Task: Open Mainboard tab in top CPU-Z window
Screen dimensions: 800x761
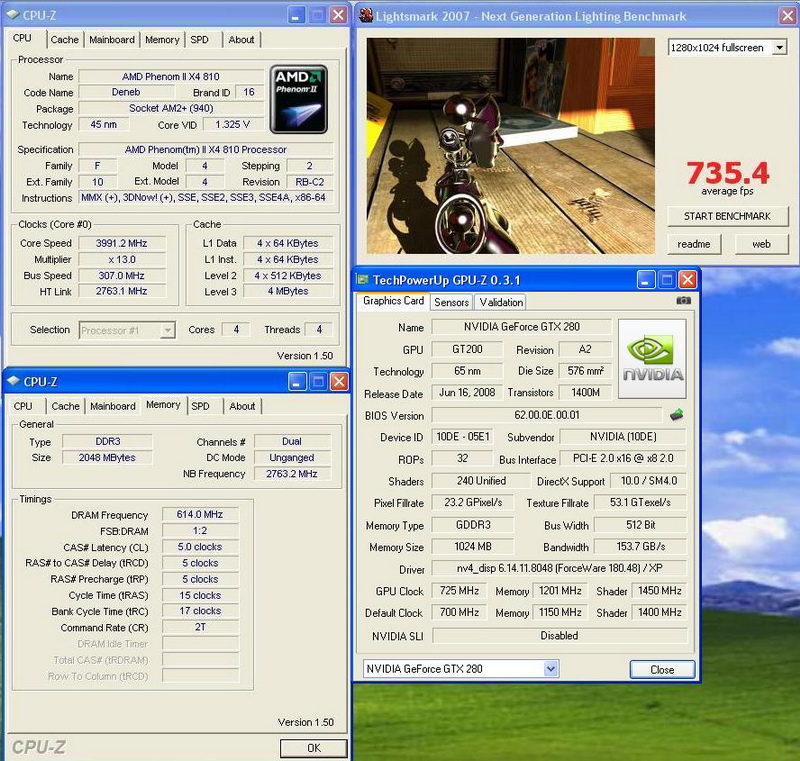Action: [x=112, y=40]
